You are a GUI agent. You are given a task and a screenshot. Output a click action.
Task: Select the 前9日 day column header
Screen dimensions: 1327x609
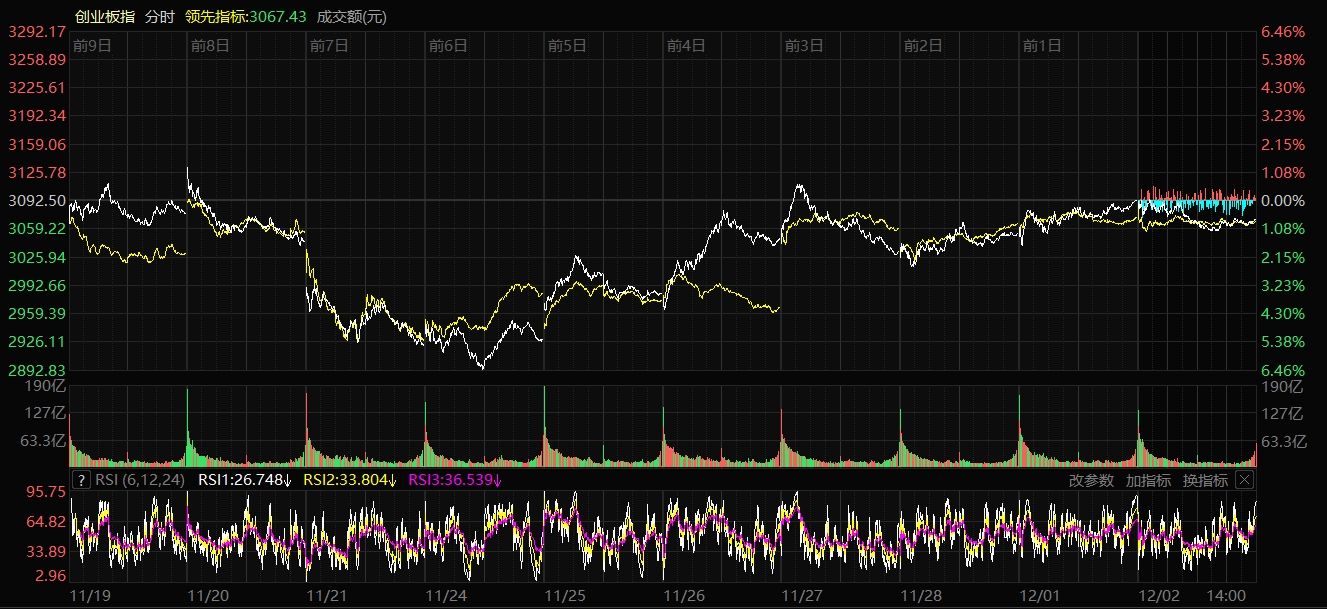point(92,45)
